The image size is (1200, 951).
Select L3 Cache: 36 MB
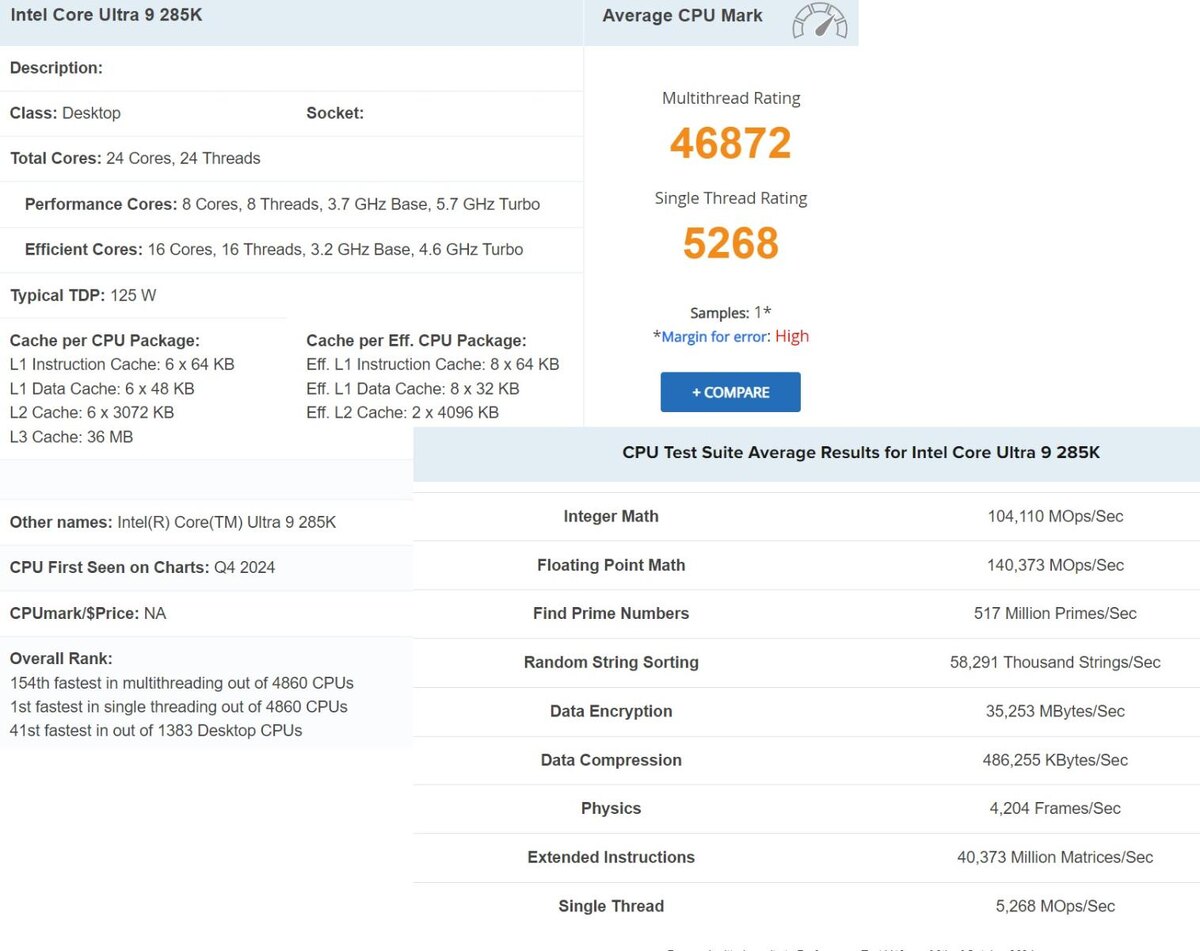point(71,437)
